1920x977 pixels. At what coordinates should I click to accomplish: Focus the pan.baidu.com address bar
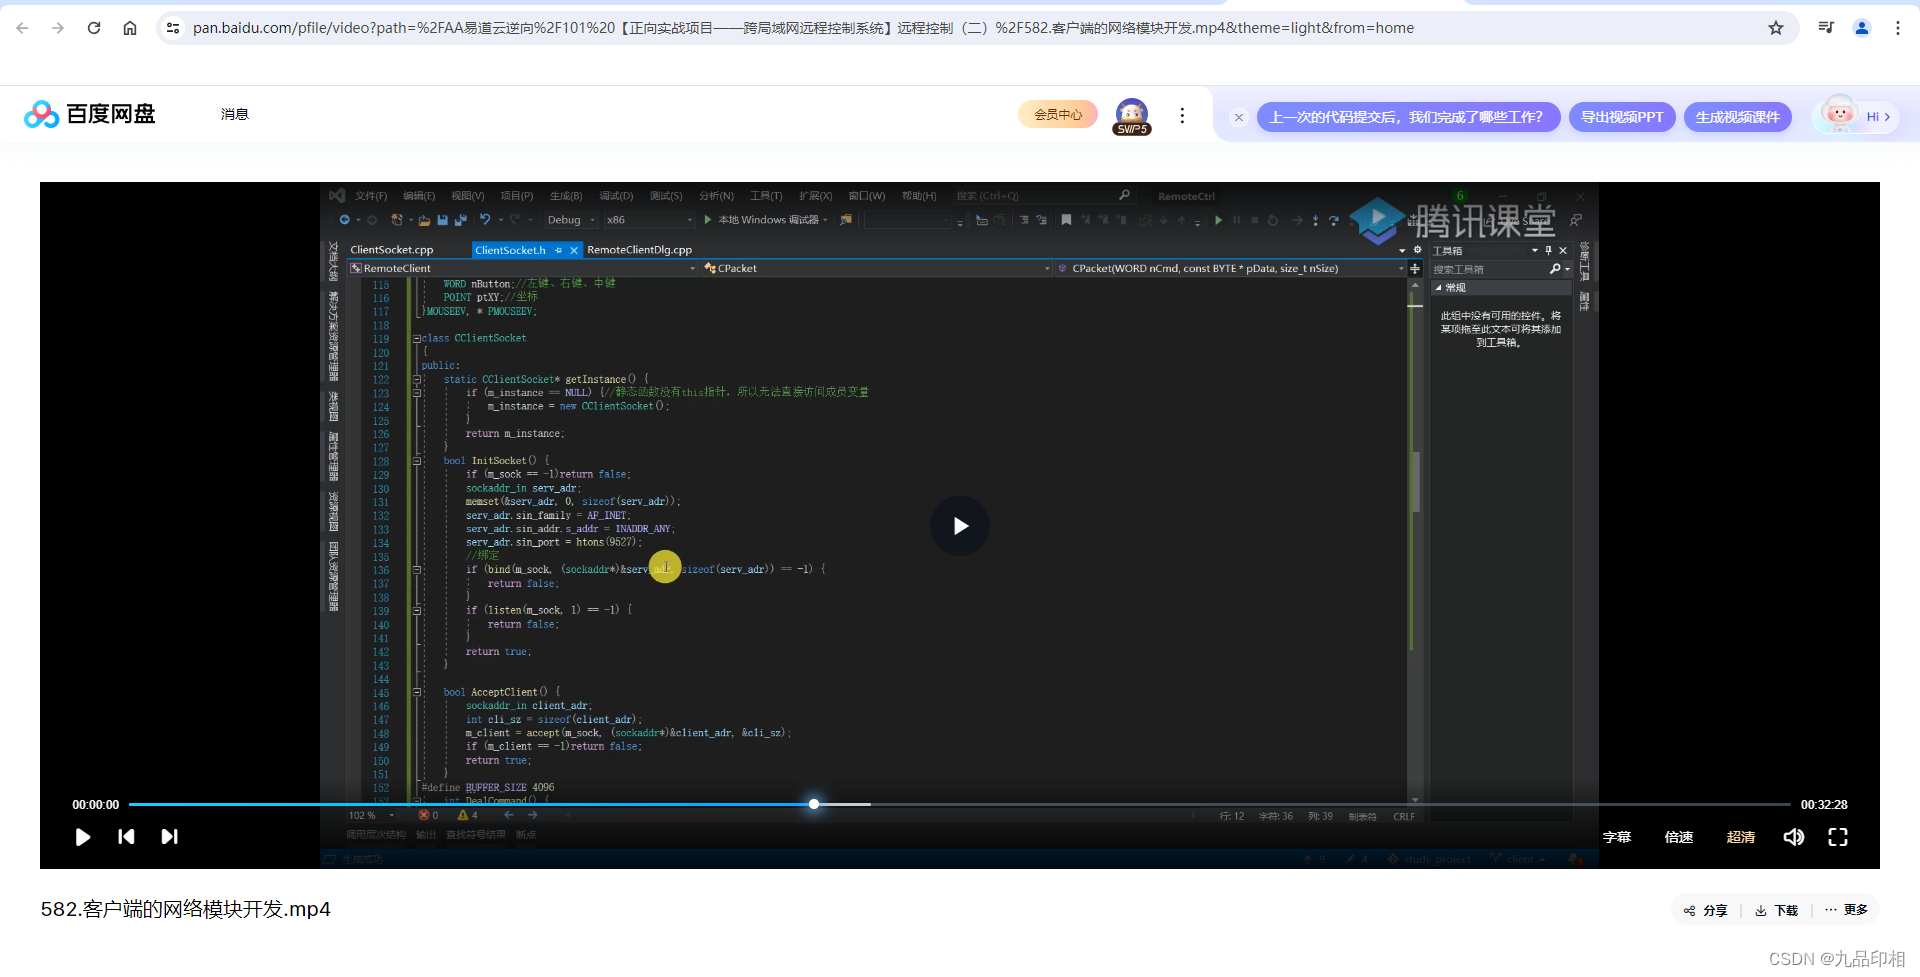point(803,28)
